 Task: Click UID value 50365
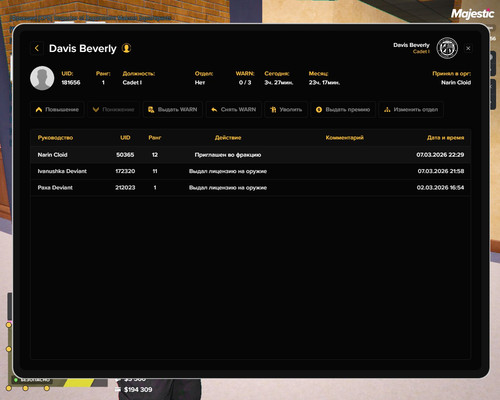(x=125, y=155)
